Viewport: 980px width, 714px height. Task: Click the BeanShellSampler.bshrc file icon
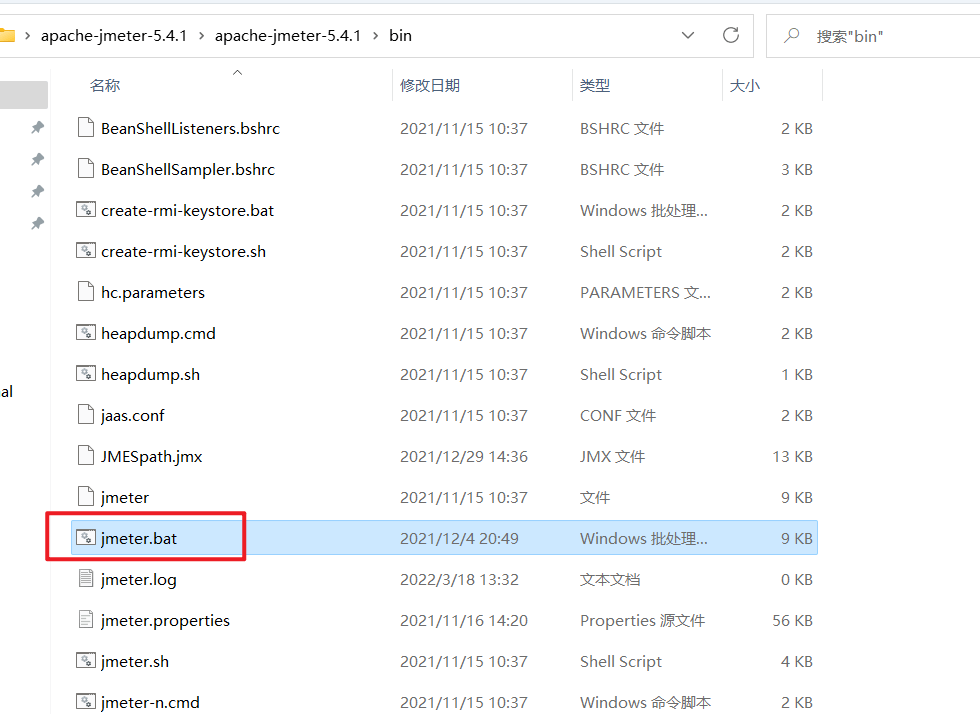86,169
